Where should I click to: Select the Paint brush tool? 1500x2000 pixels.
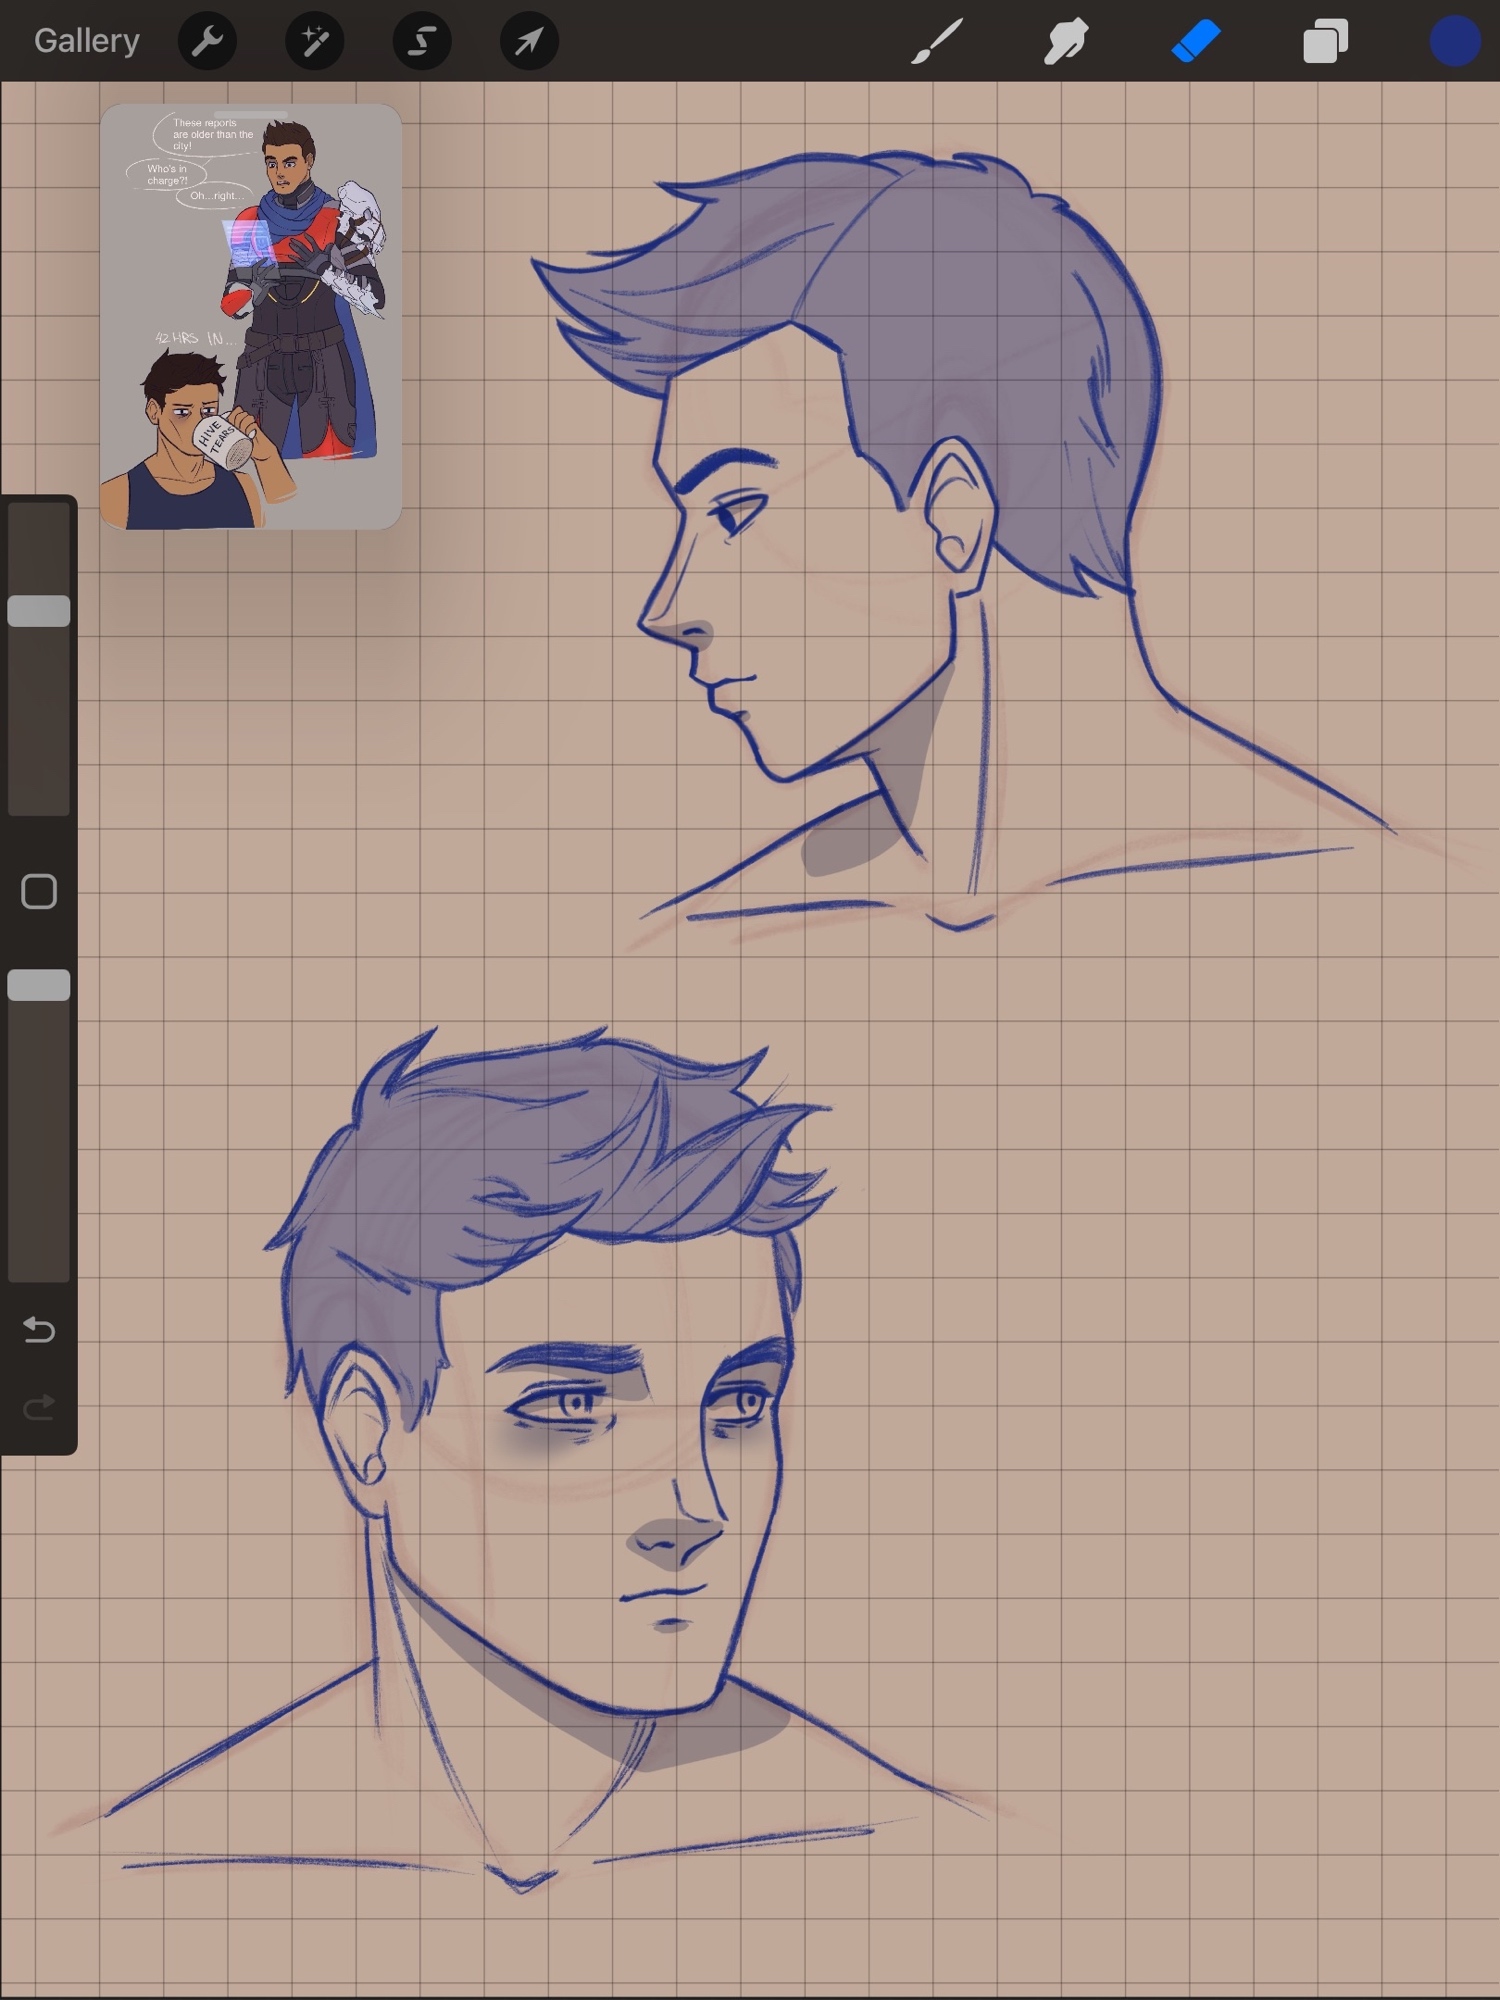tap(937, 42)
